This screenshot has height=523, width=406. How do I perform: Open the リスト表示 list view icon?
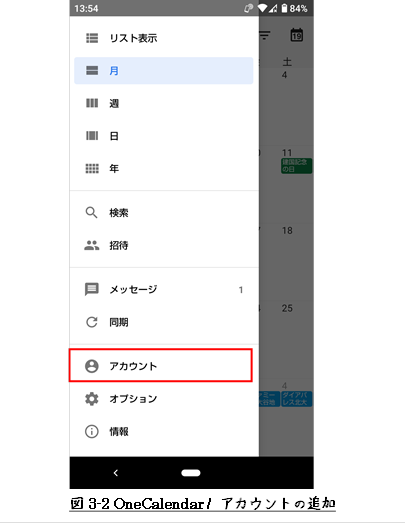tap(92, 38)
